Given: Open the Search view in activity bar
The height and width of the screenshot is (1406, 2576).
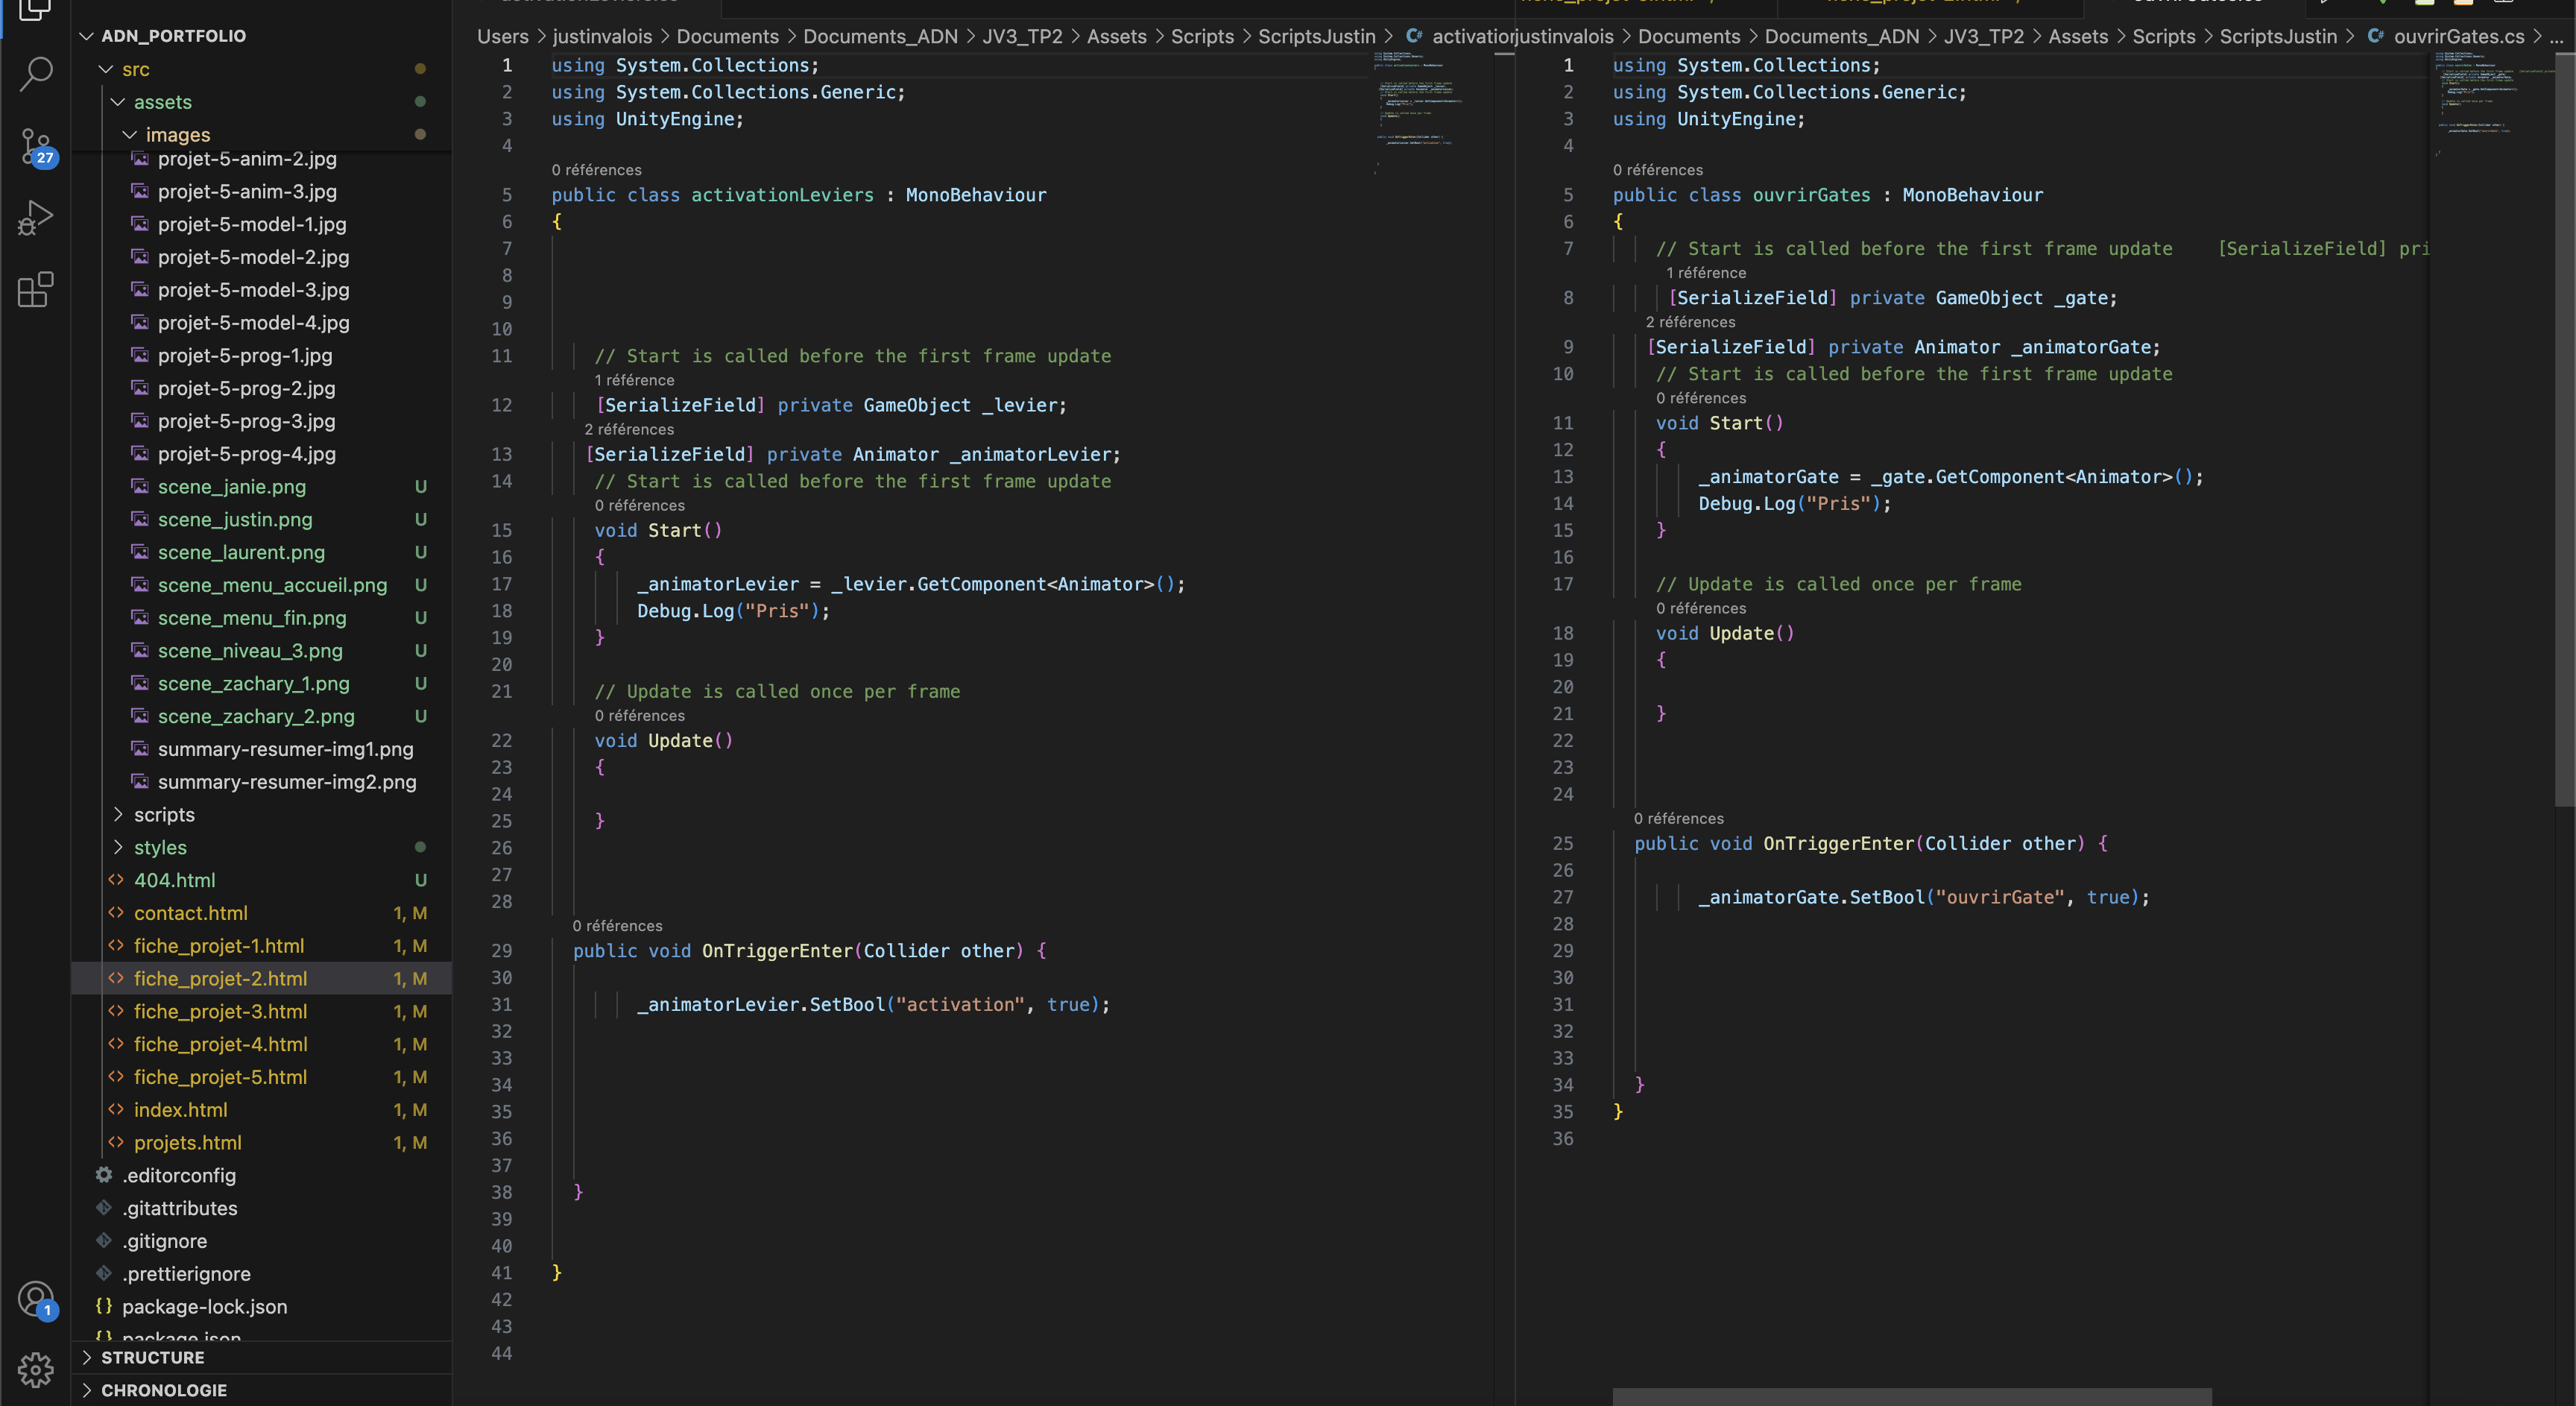Looking at the screenshot, I should pyautogui.click(x=36, y=73).
